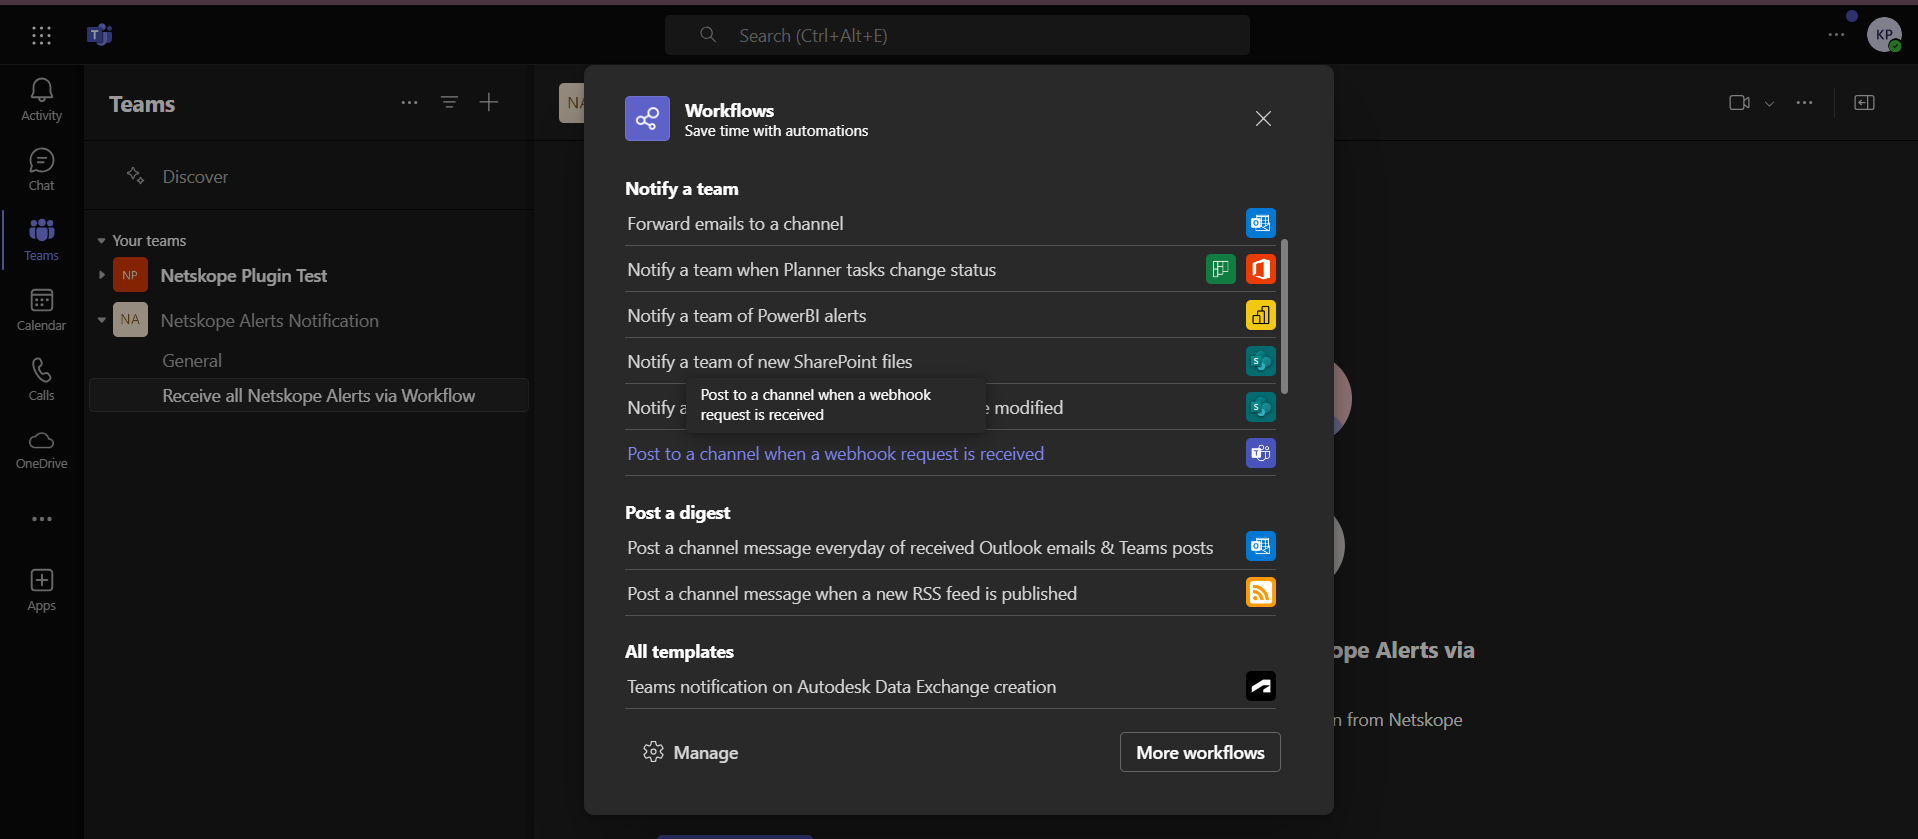Show more apps ellipsis in sidebar
This screenshot has height=839, width=1918.
[41, 519]
